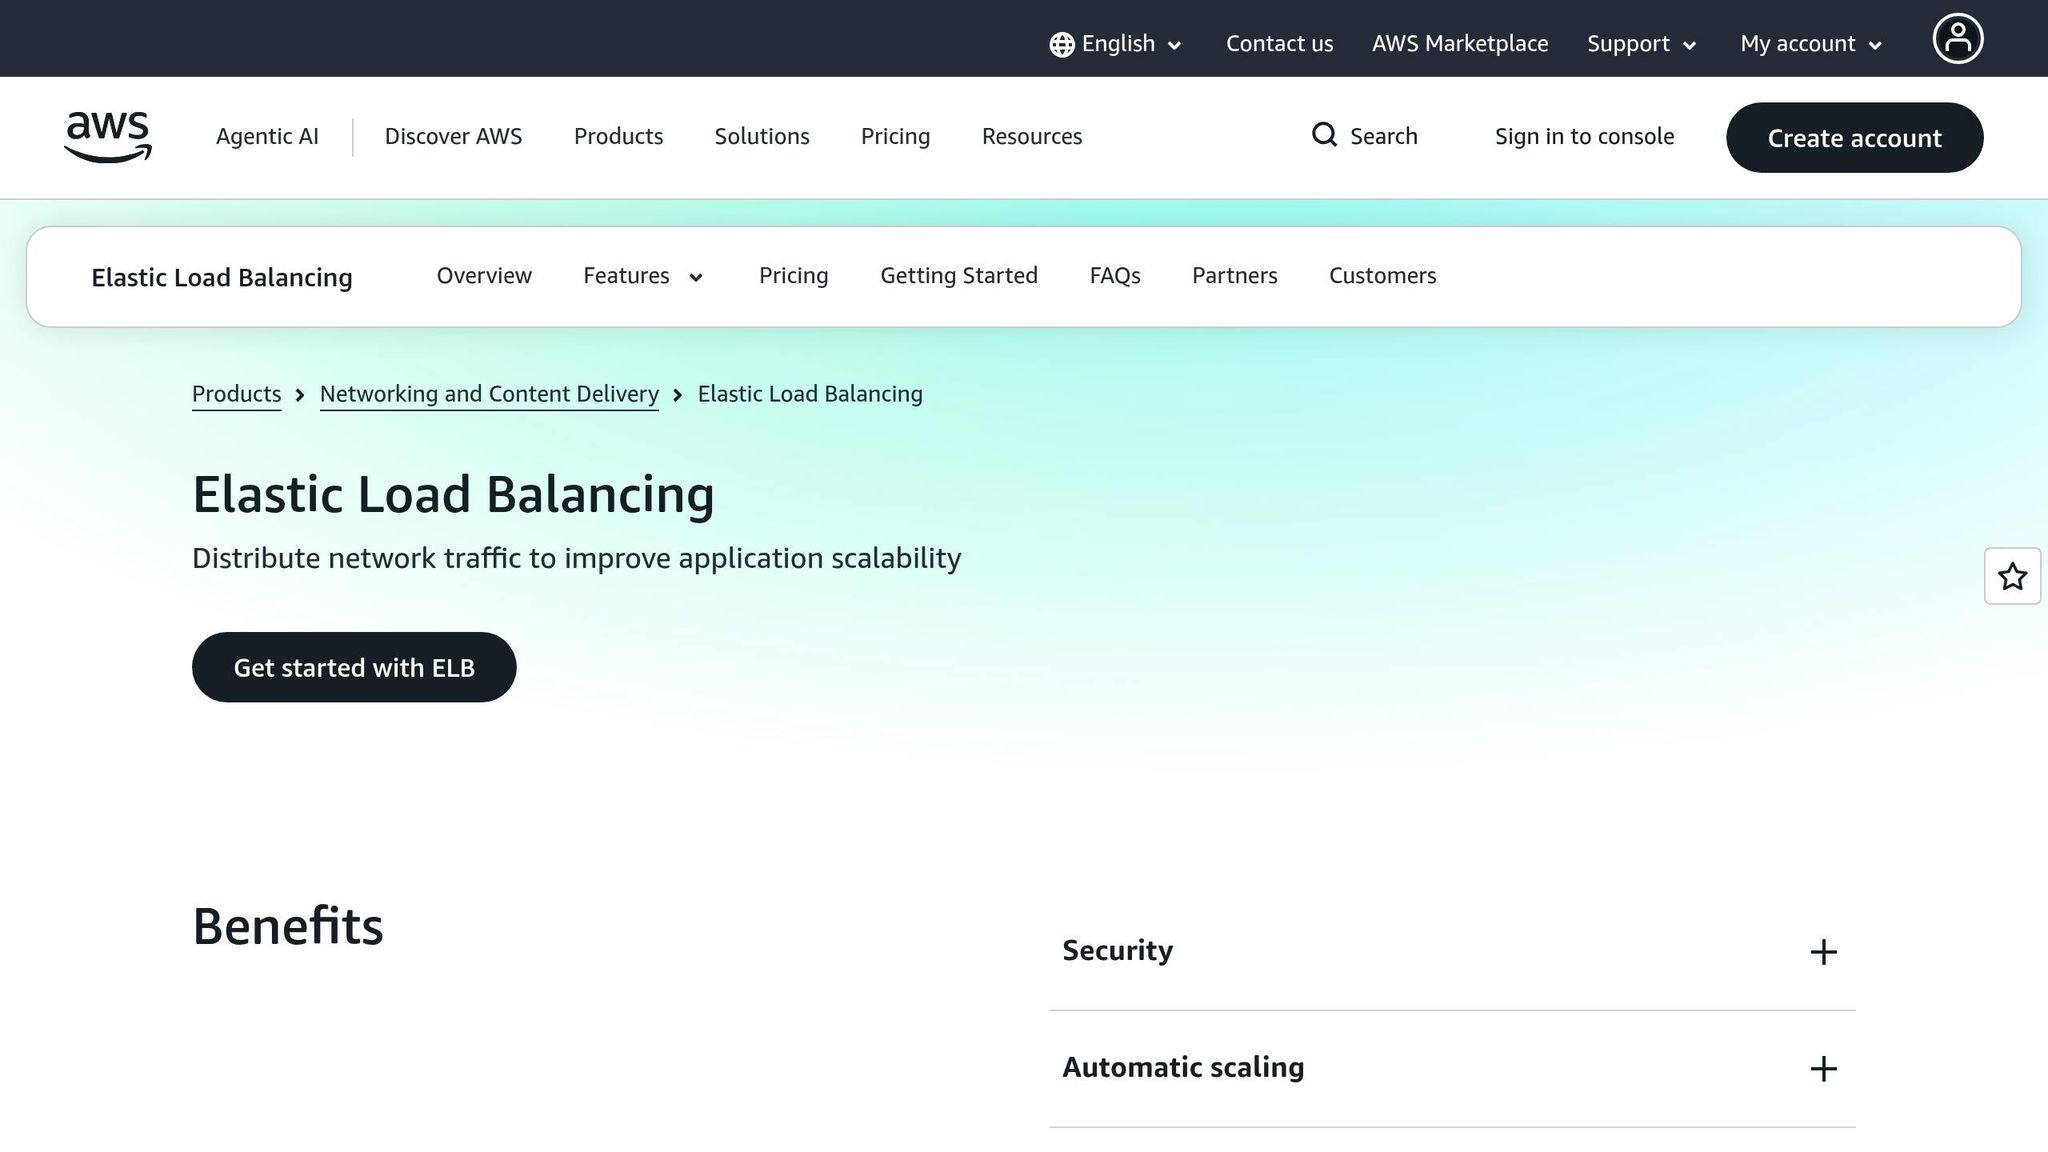Open the Solutions menu
The width and height of the screenshot is (2048, 1152).
pyautogui.click(x=761, y=136)
